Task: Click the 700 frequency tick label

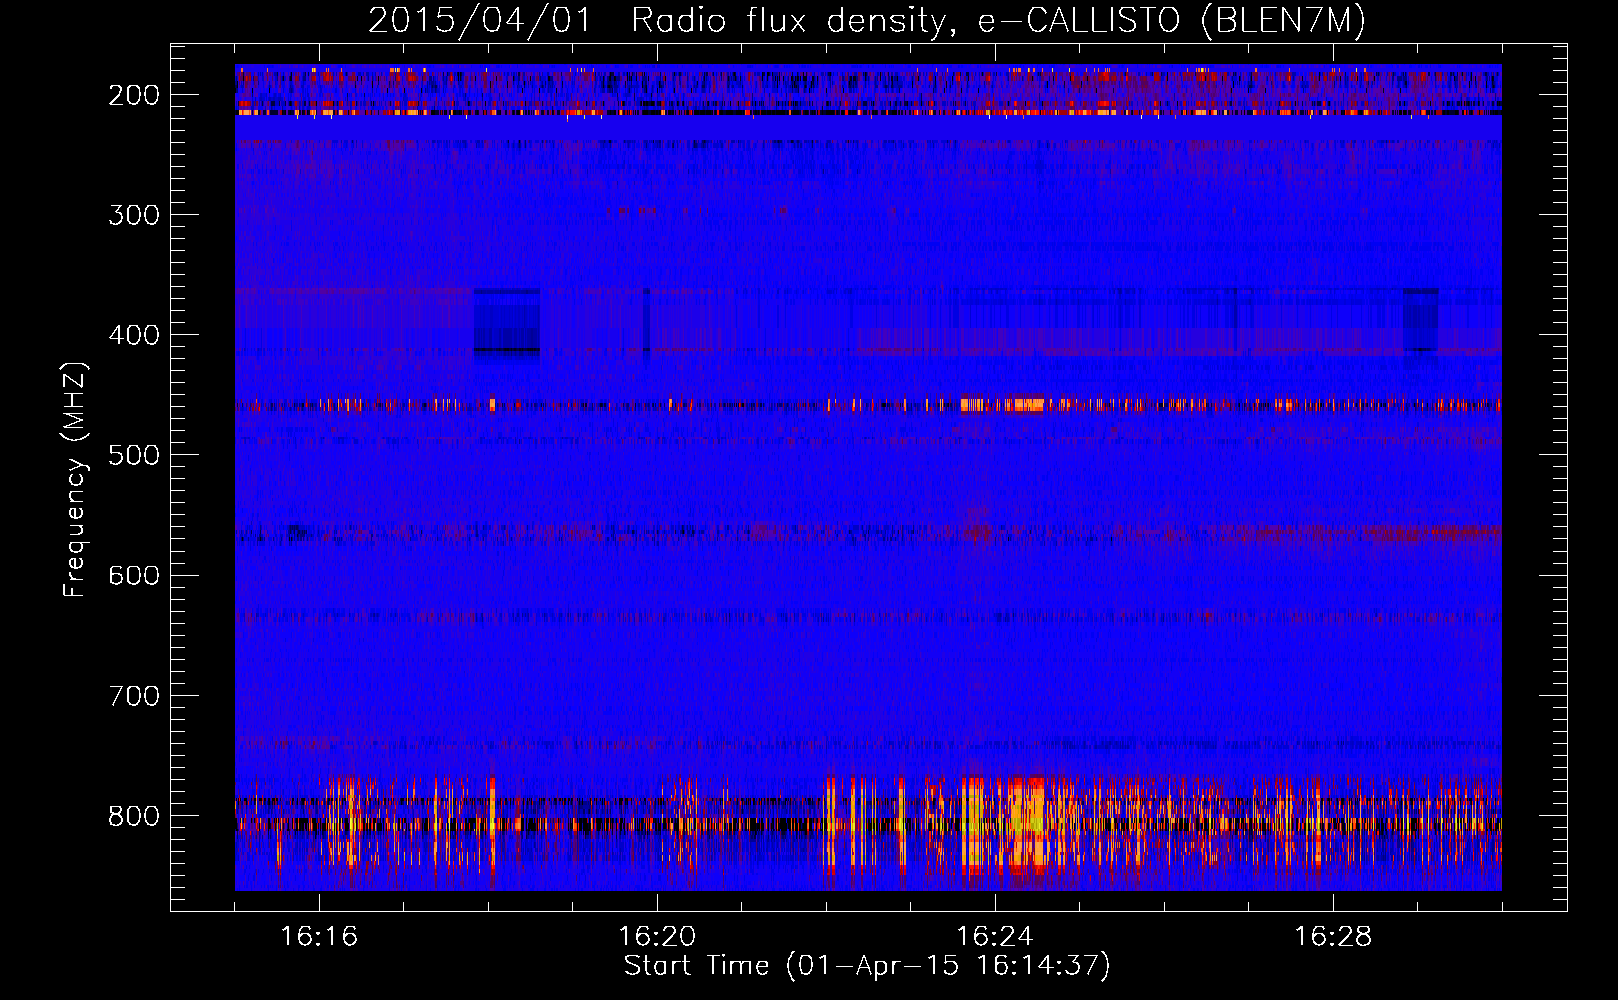Action: (134, 695)
